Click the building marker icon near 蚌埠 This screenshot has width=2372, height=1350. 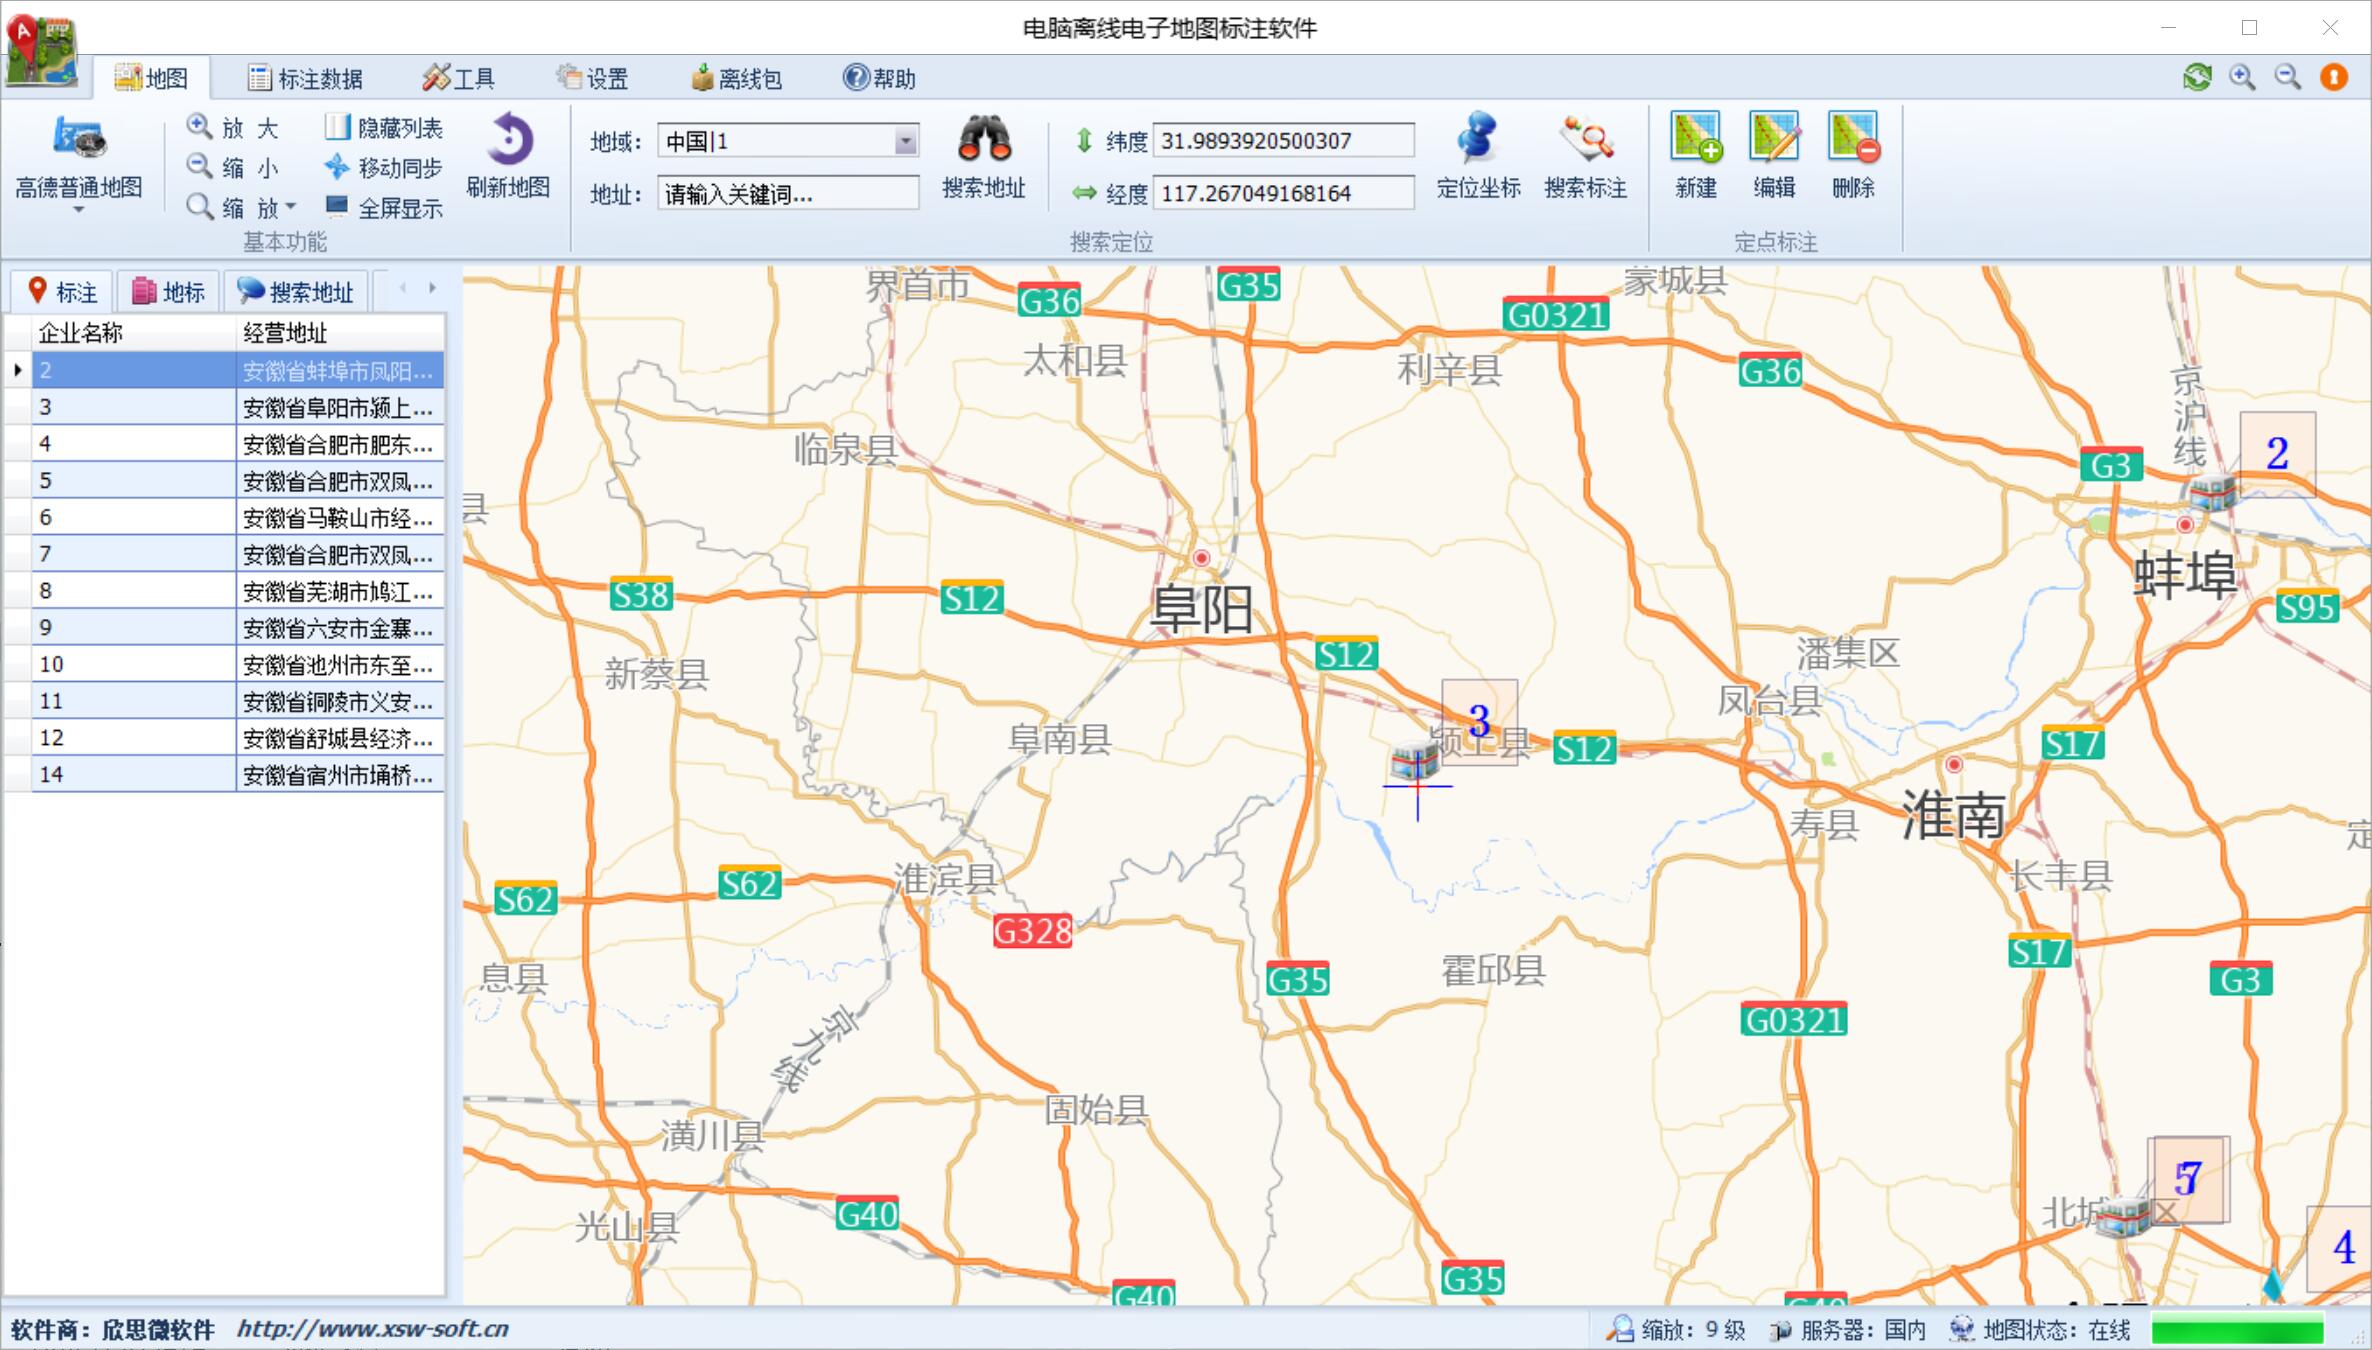pyautogui.click(x=2211, y=492)
